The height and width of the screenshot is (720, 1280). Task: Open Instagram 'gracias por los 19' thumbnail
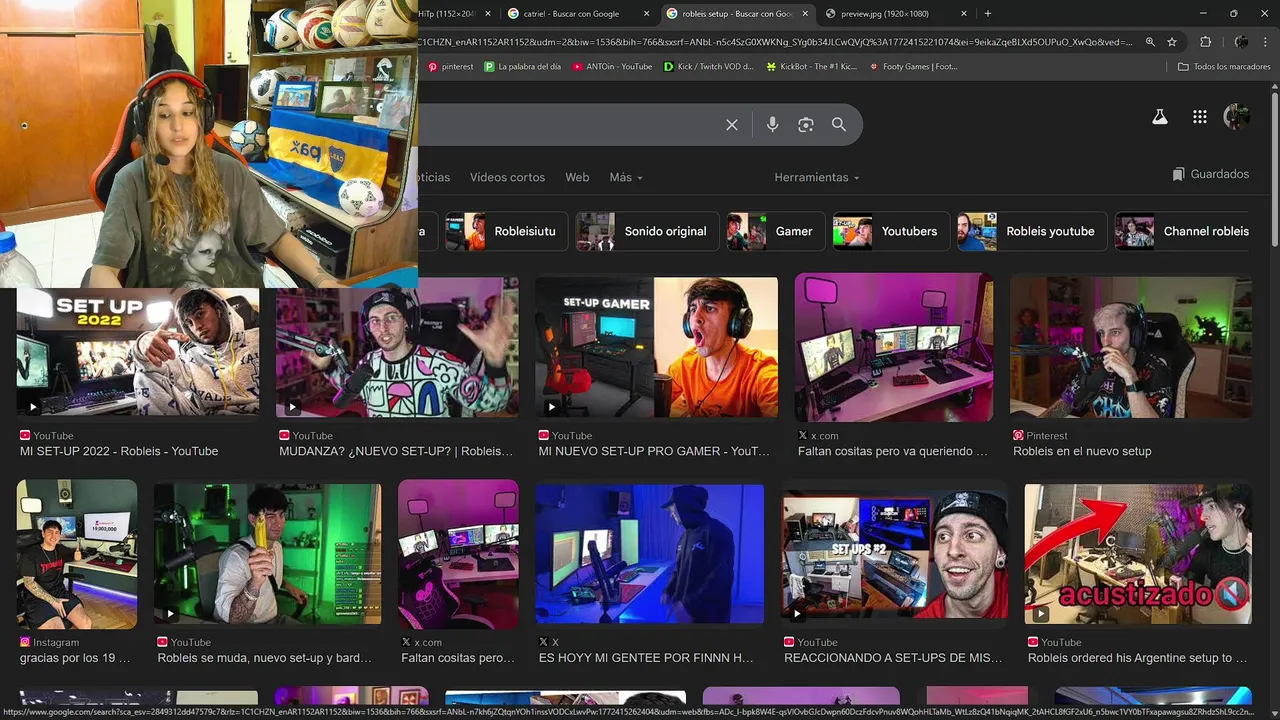click(x=76, y=554)
